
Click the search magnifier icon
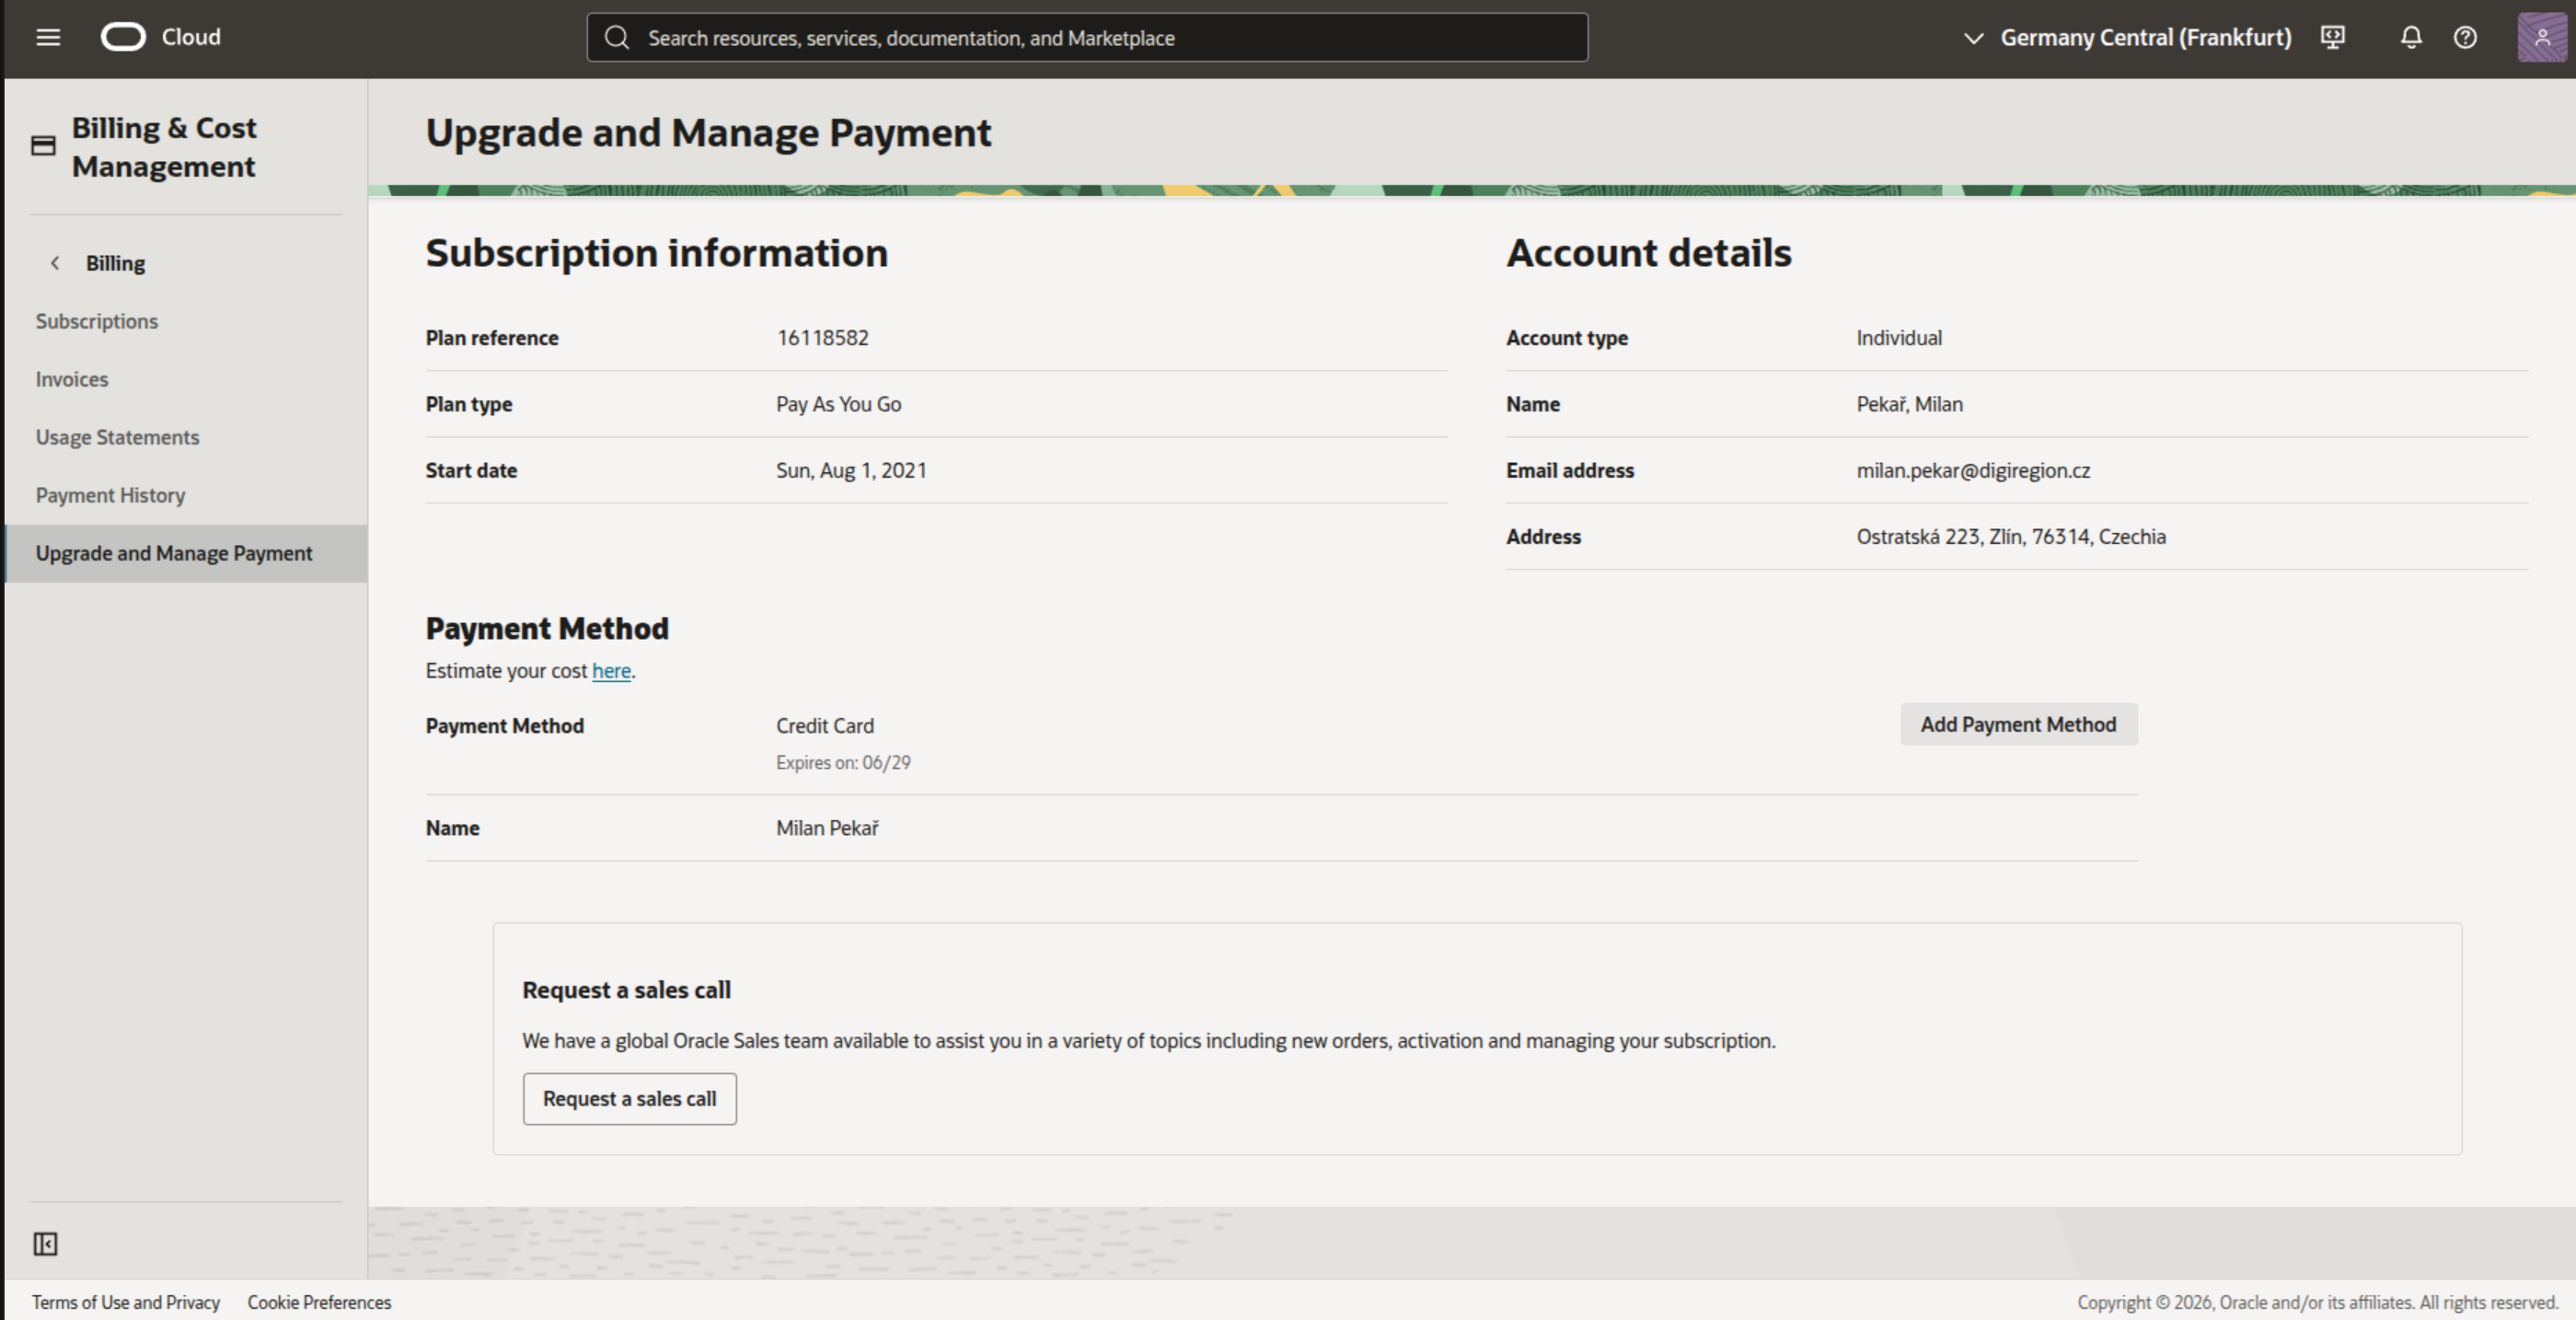(617, 38)
